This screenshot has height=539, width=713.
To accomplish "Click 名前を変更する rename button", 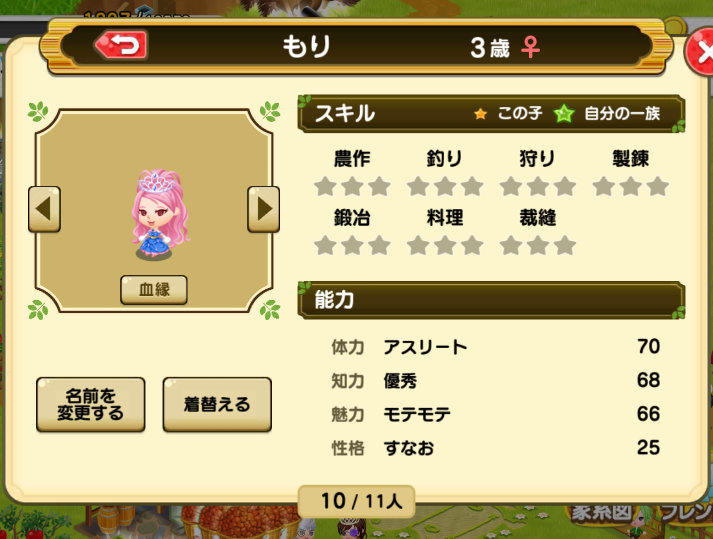I will pyautogui.click(x=90, y=404).
